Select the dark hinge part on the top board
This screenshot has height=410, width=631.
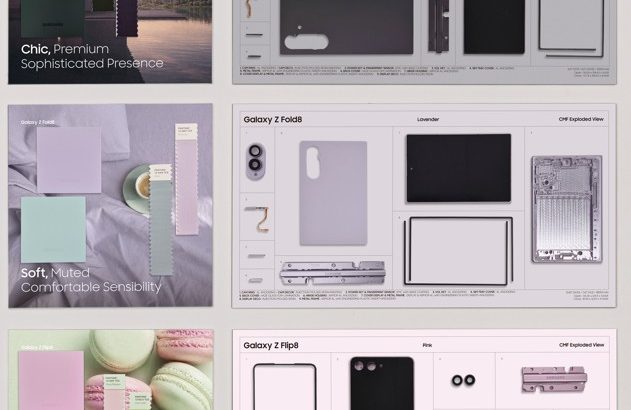(439, 26)
